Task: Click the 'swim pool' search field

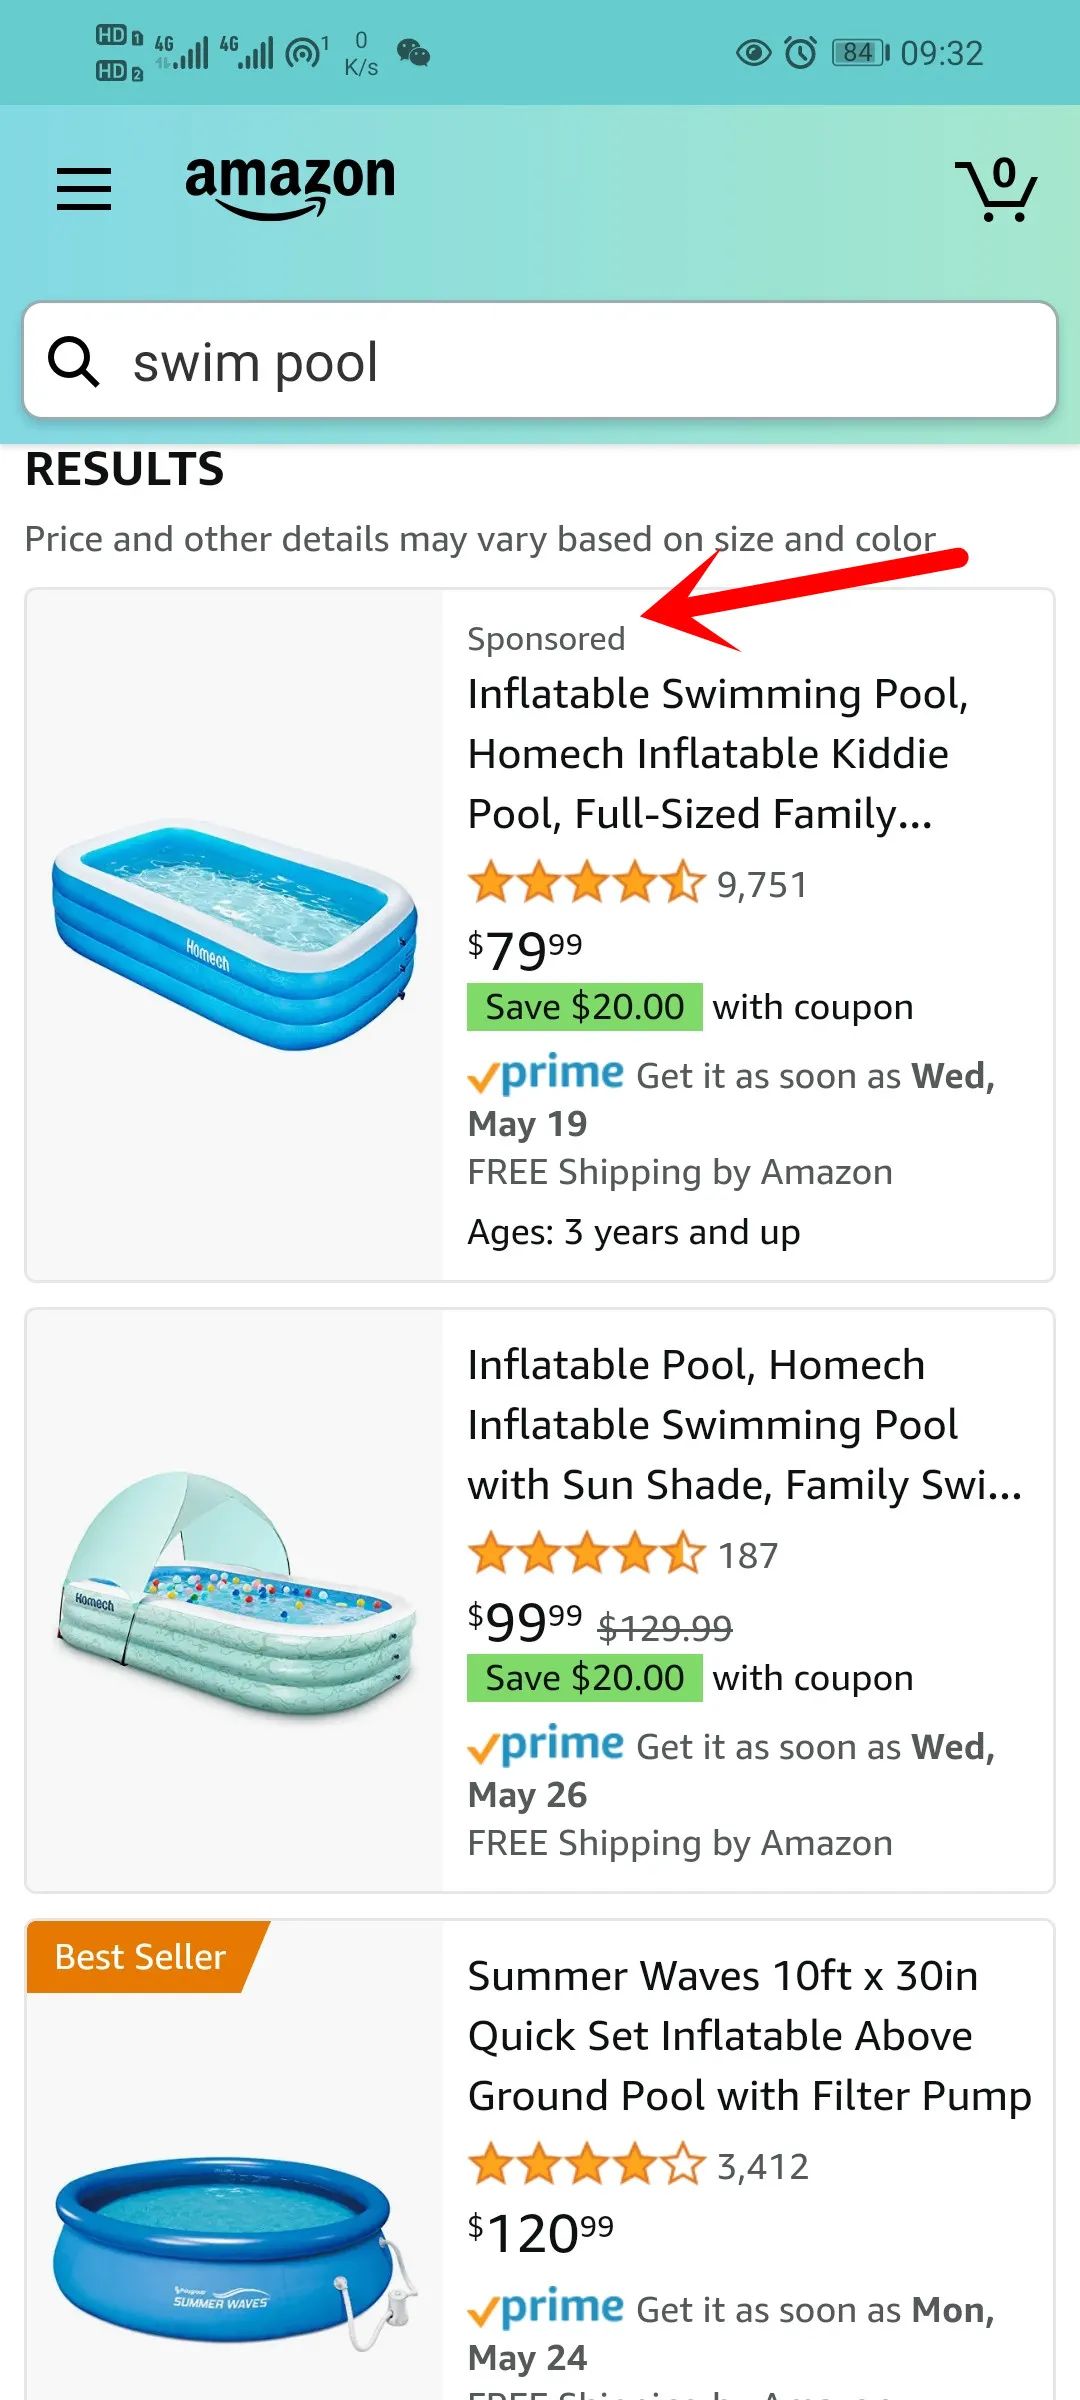Action: coord(540,361)
